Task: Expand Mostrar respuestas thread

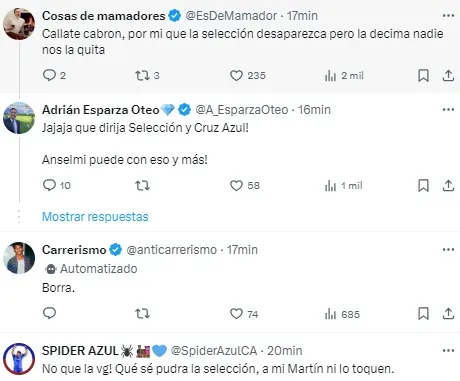Action: [x=95, y=217]
